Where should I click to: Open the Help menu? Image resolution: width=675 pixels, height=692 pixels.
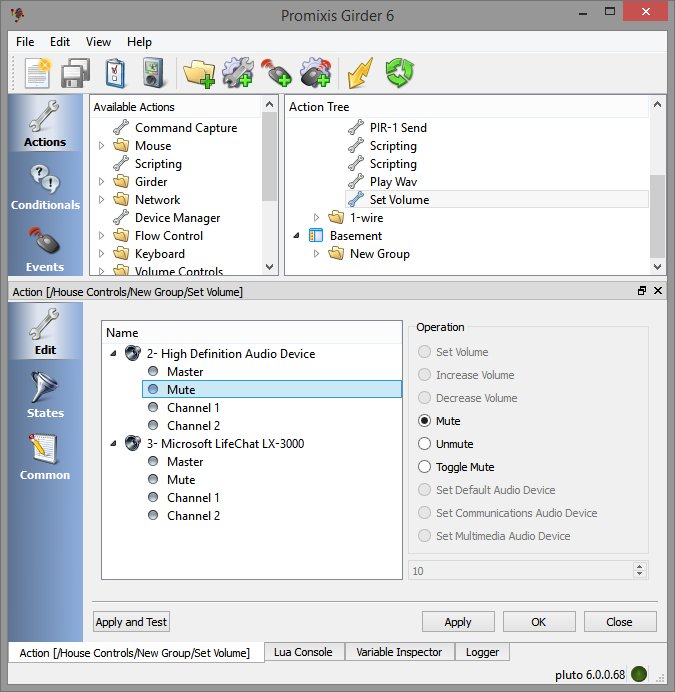click(x=140, y=42)
